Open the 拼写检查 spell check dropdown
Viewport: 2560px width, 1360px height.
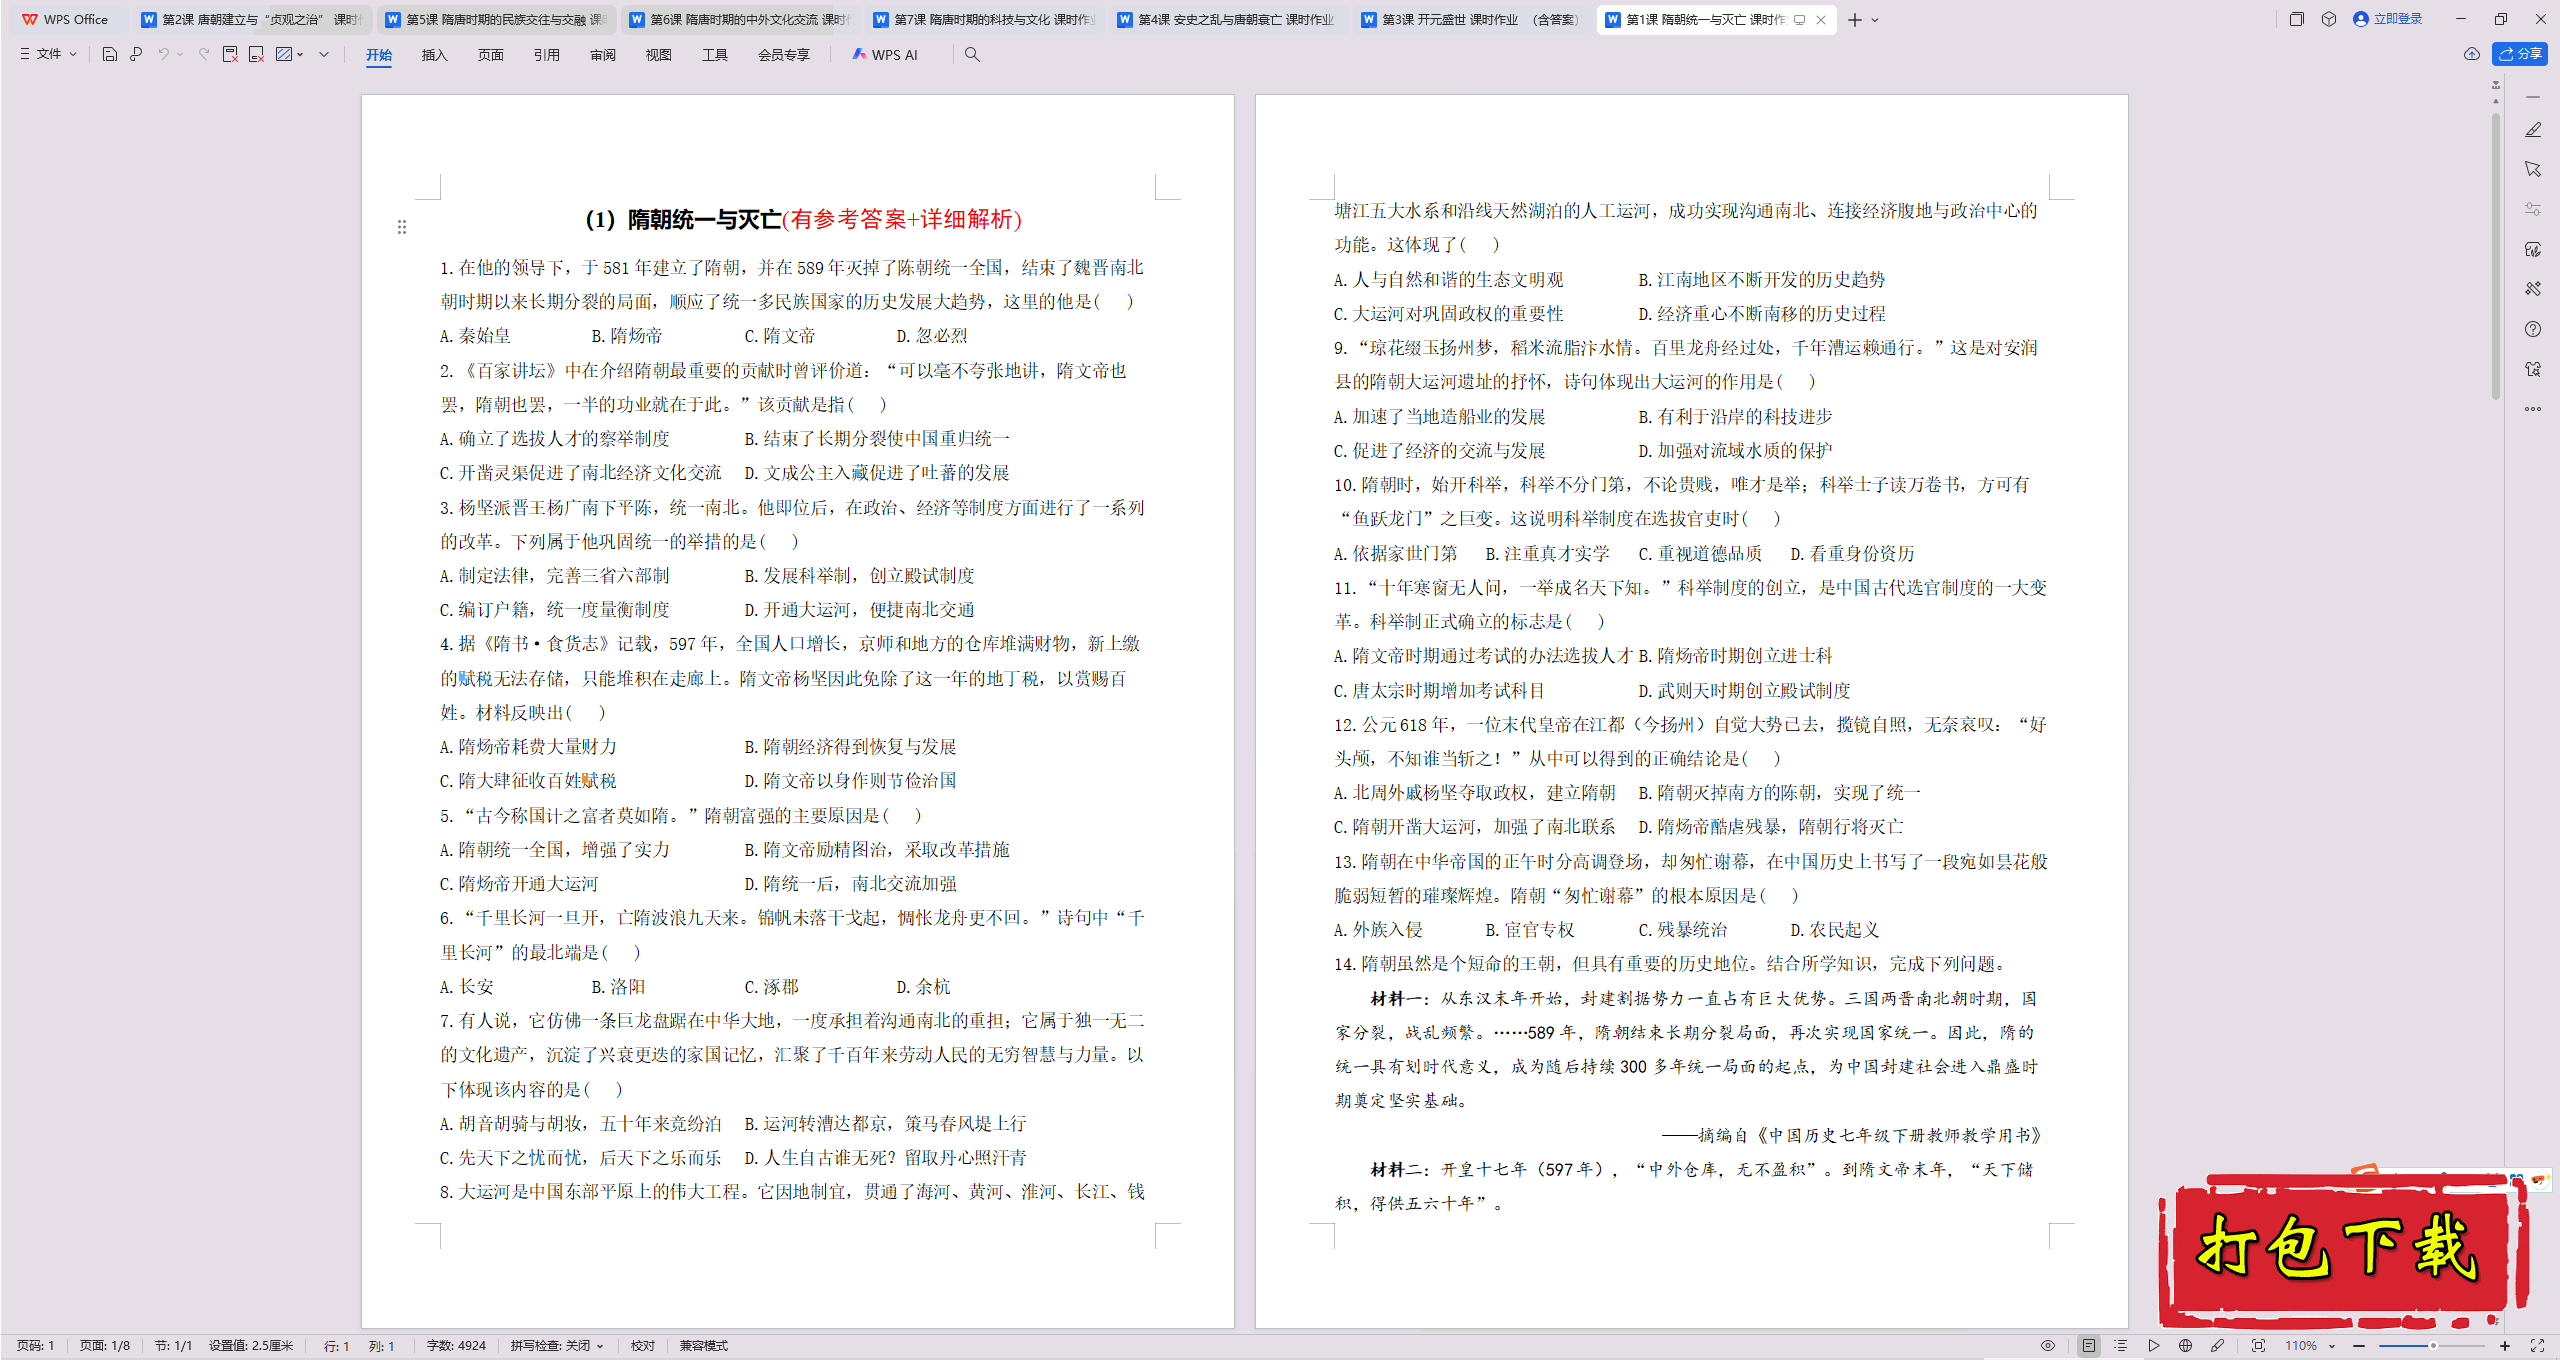(557, 1346)
